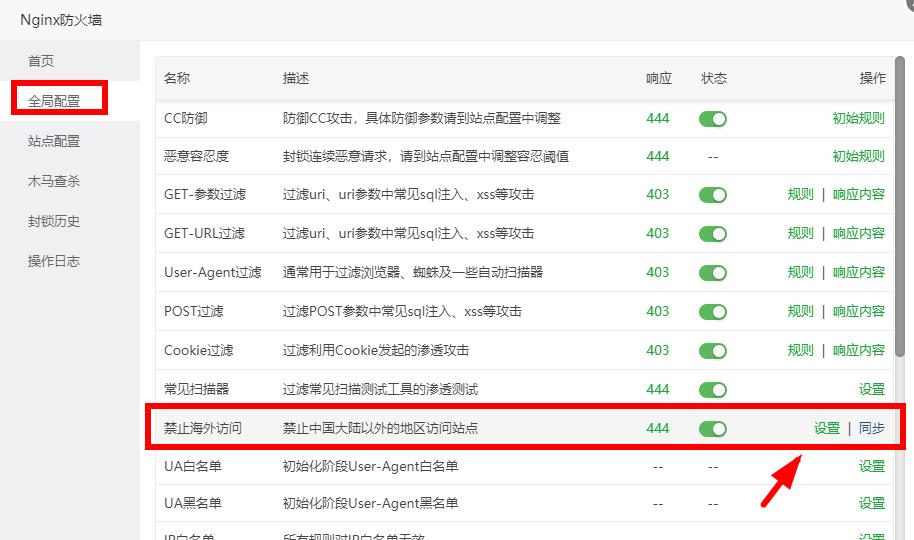Open 规则 for the POST过滤 row
914x540 pixels.
tap(800, 311)
